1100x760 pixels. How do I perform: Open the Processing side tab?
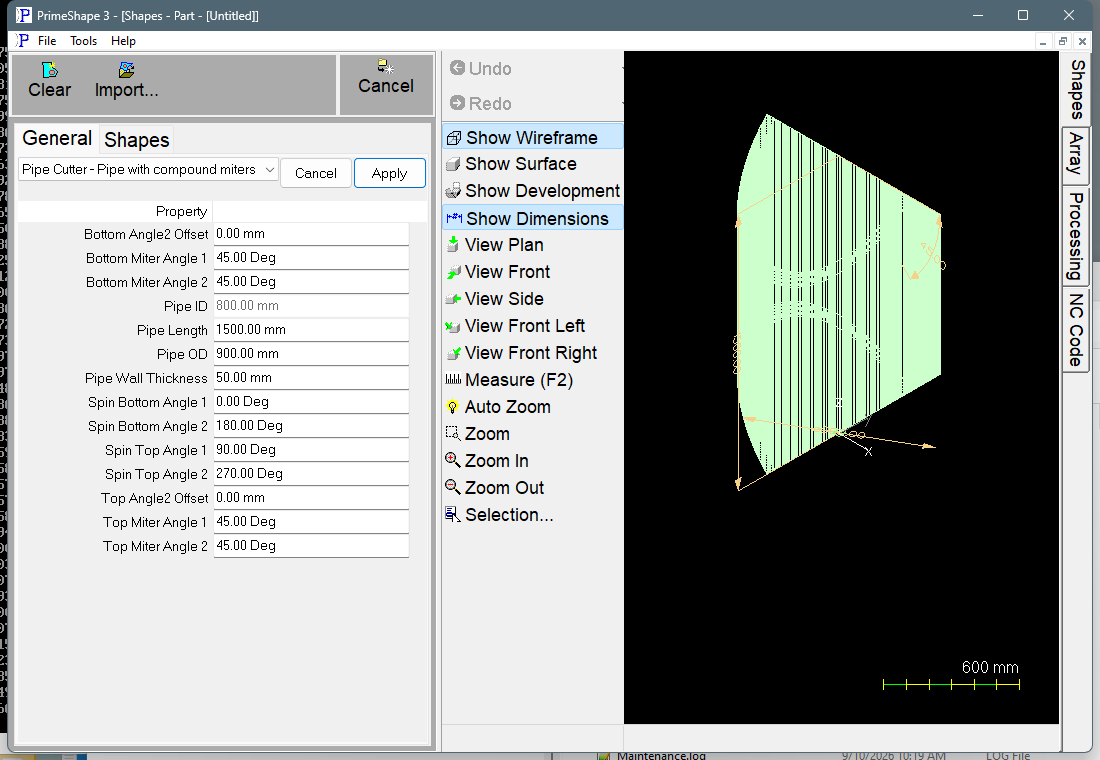[x=1076, y=236]
